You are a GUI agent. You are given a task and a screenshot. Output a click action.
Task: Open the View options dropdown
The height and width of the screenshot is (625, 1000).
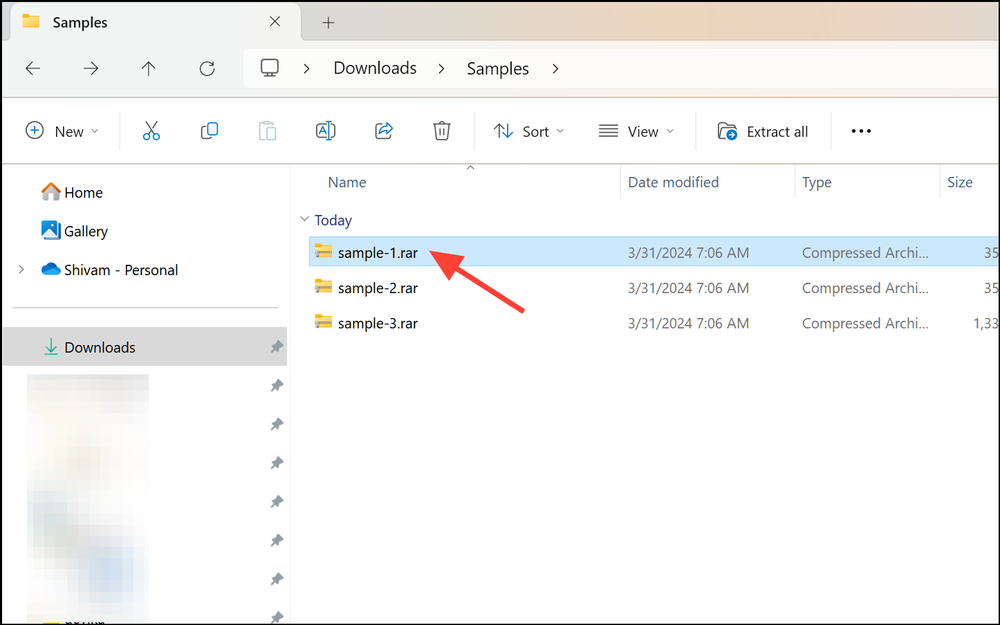(636, 131)
